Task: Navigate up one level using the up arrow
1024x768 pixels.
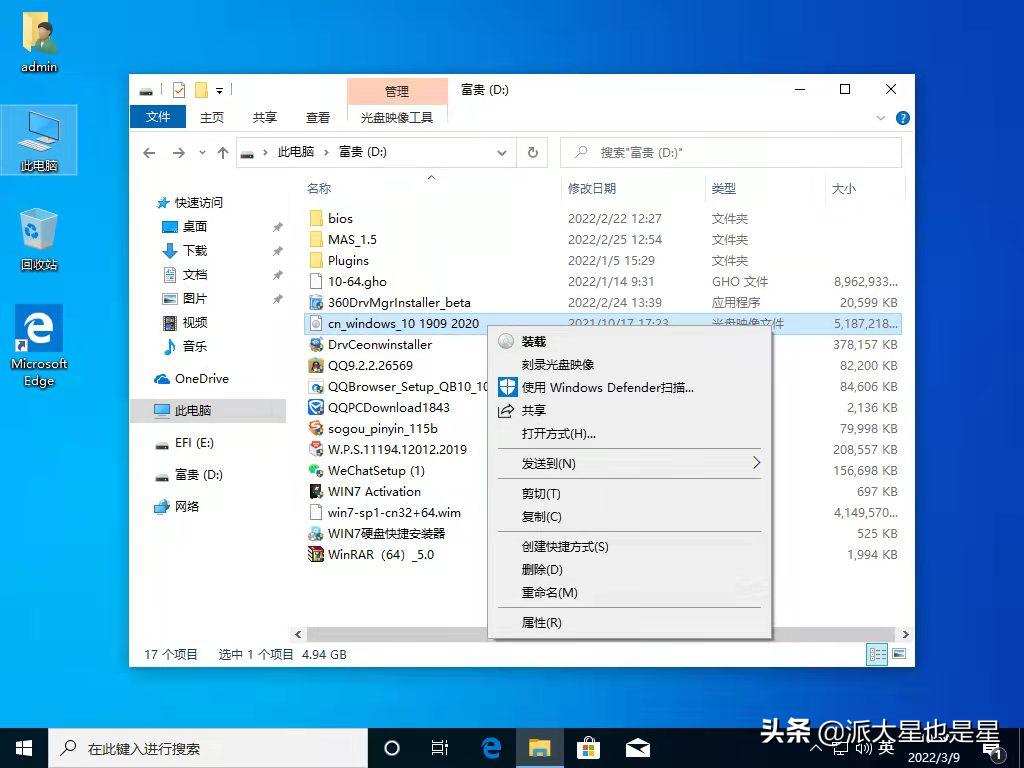Action: 222,152
